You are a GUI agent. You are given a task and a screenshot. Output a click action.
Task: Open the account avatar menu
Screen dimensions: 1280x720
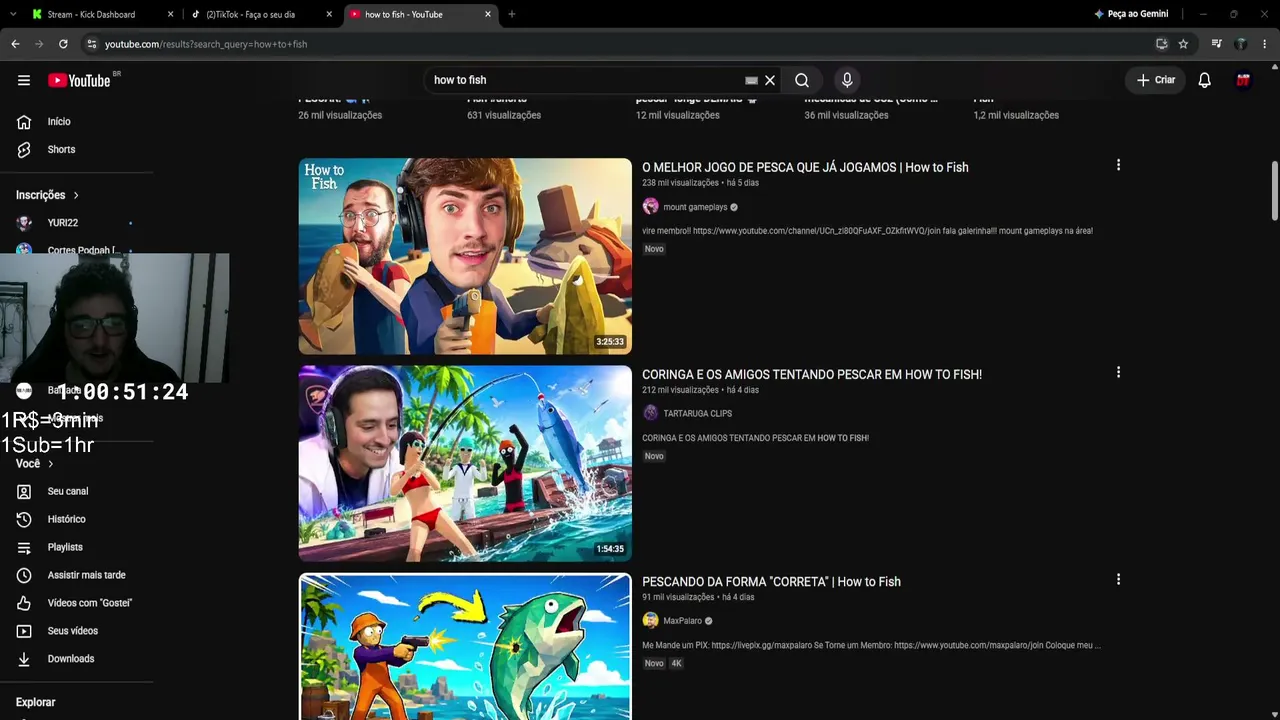1243,80
